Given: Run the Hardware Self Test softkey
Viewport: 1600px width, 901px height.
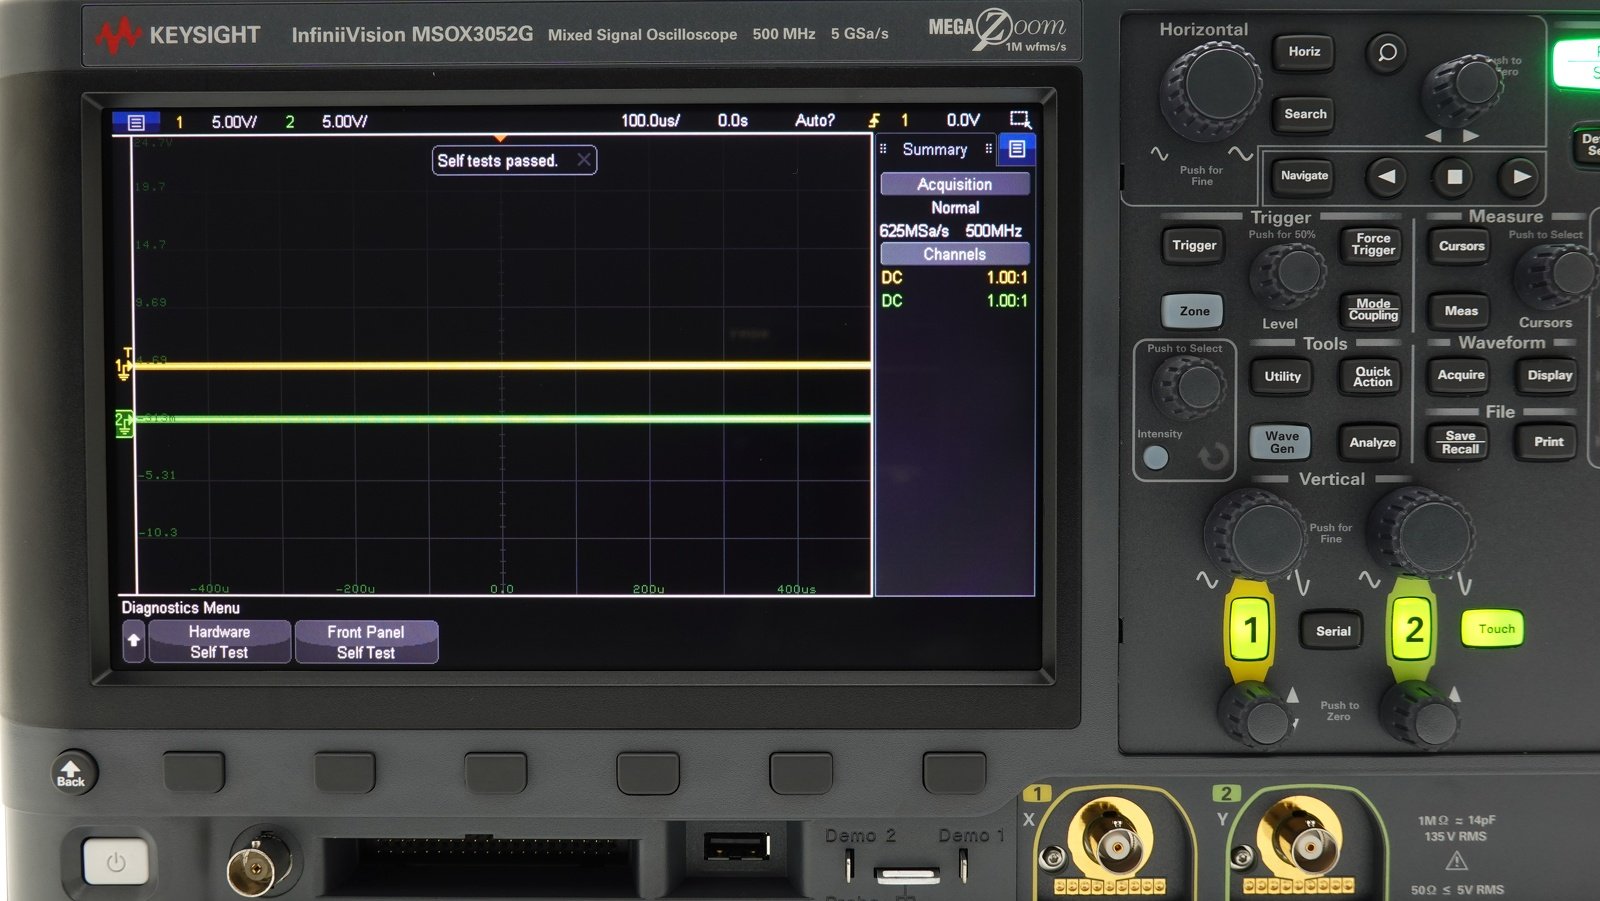Looking at the screenshot, I should pyautogui.click(x=220, y=642).
